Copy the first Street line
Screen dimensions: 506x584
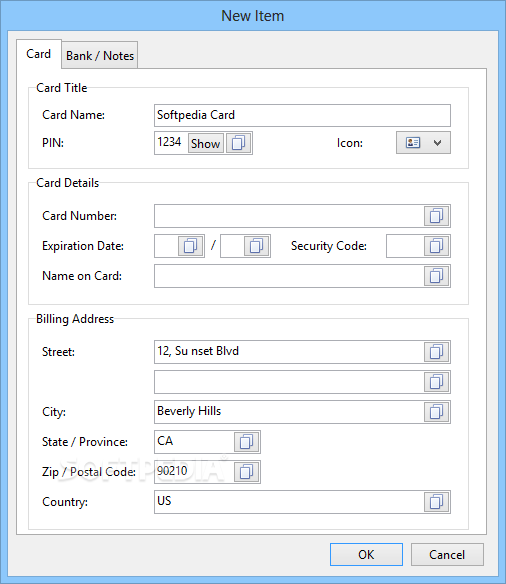pos(436,352)
